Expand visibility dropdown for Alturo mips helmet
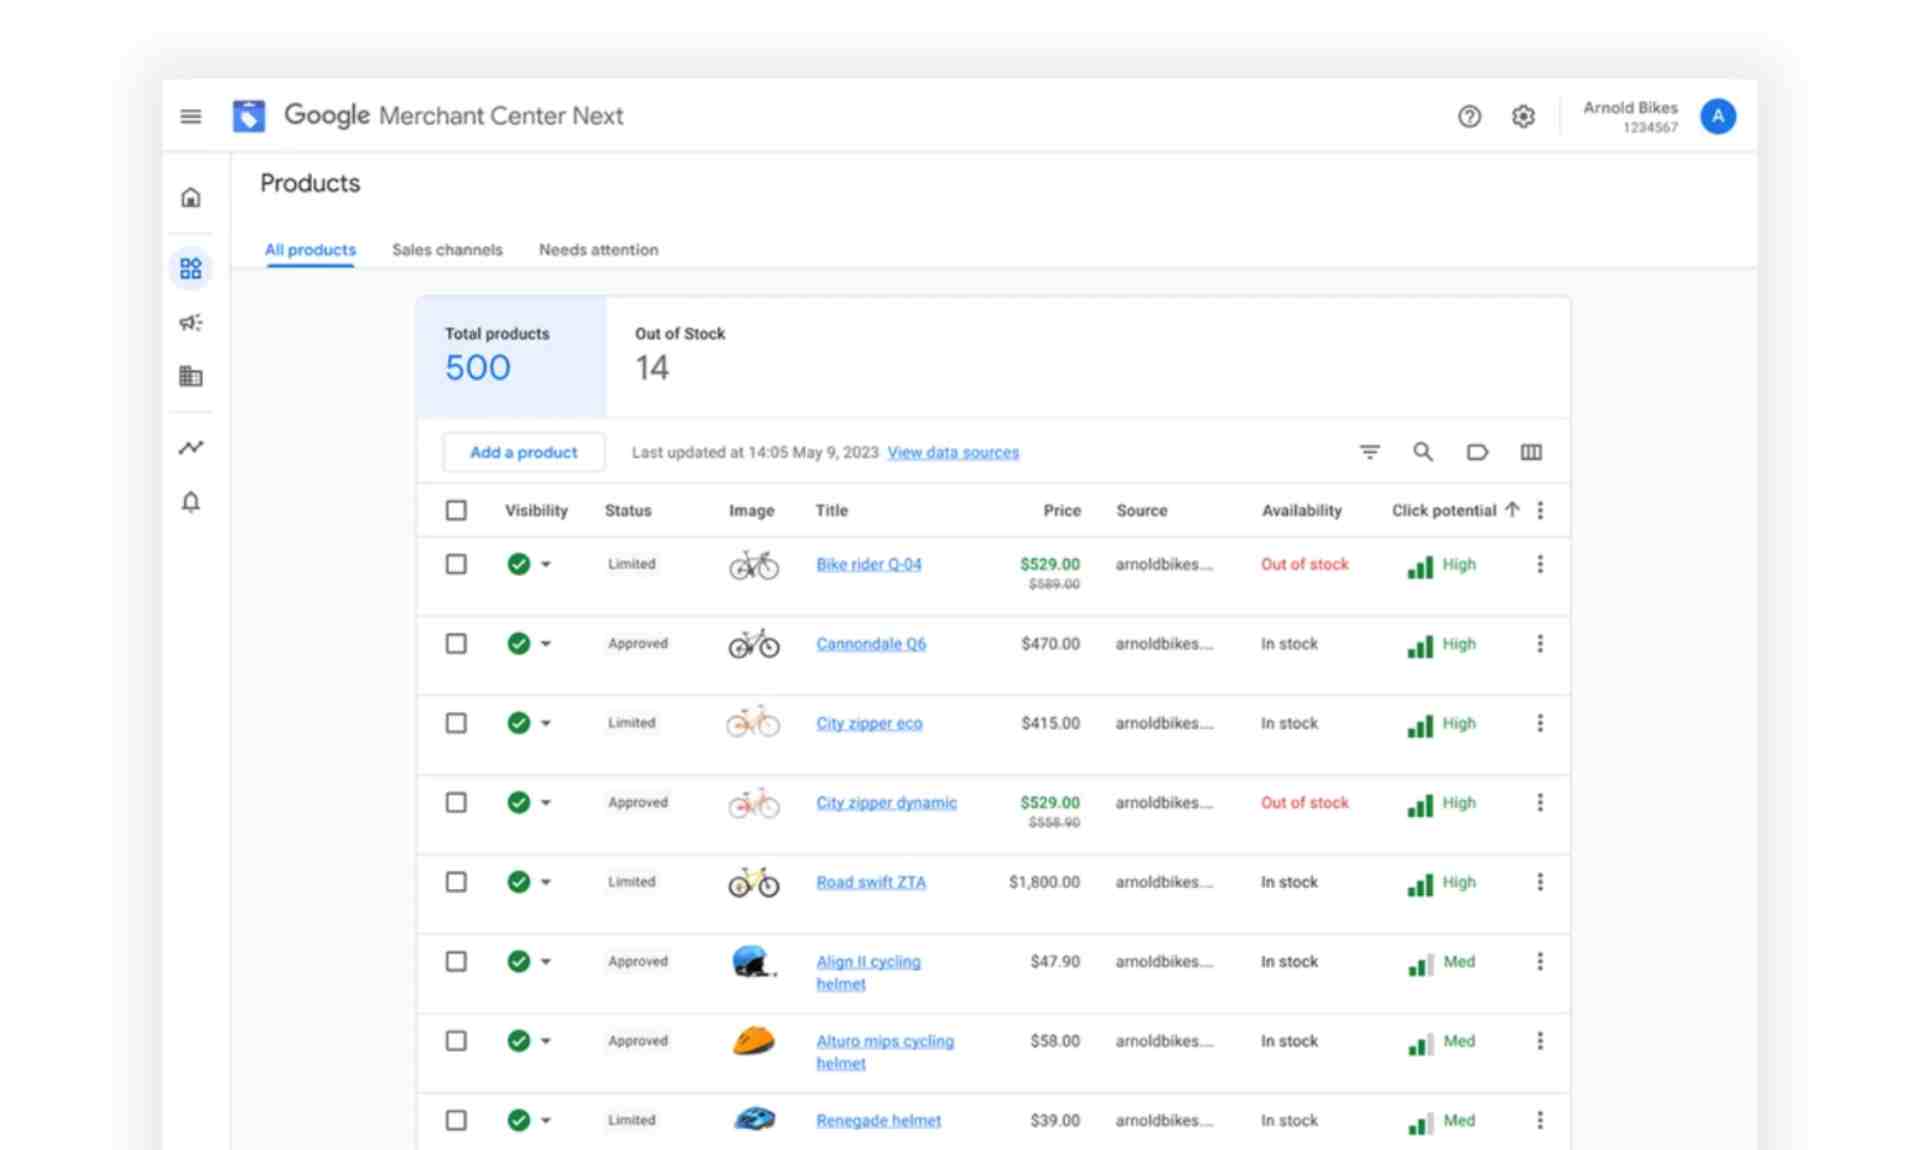This screenshot has height=1150, width=1920. click(546, 1040)
